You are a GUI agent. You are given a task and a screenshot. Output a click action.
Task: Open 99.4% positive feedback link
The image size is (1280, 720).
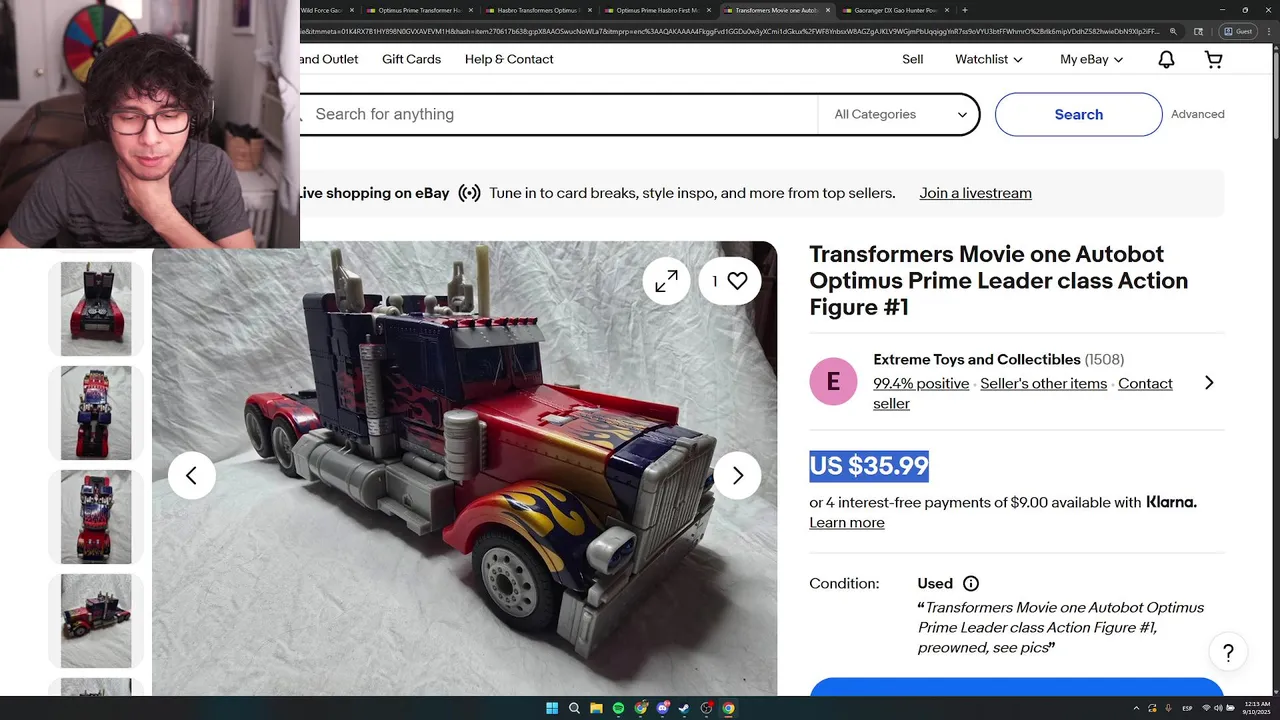pyautogui.click(x=921, y=384)
